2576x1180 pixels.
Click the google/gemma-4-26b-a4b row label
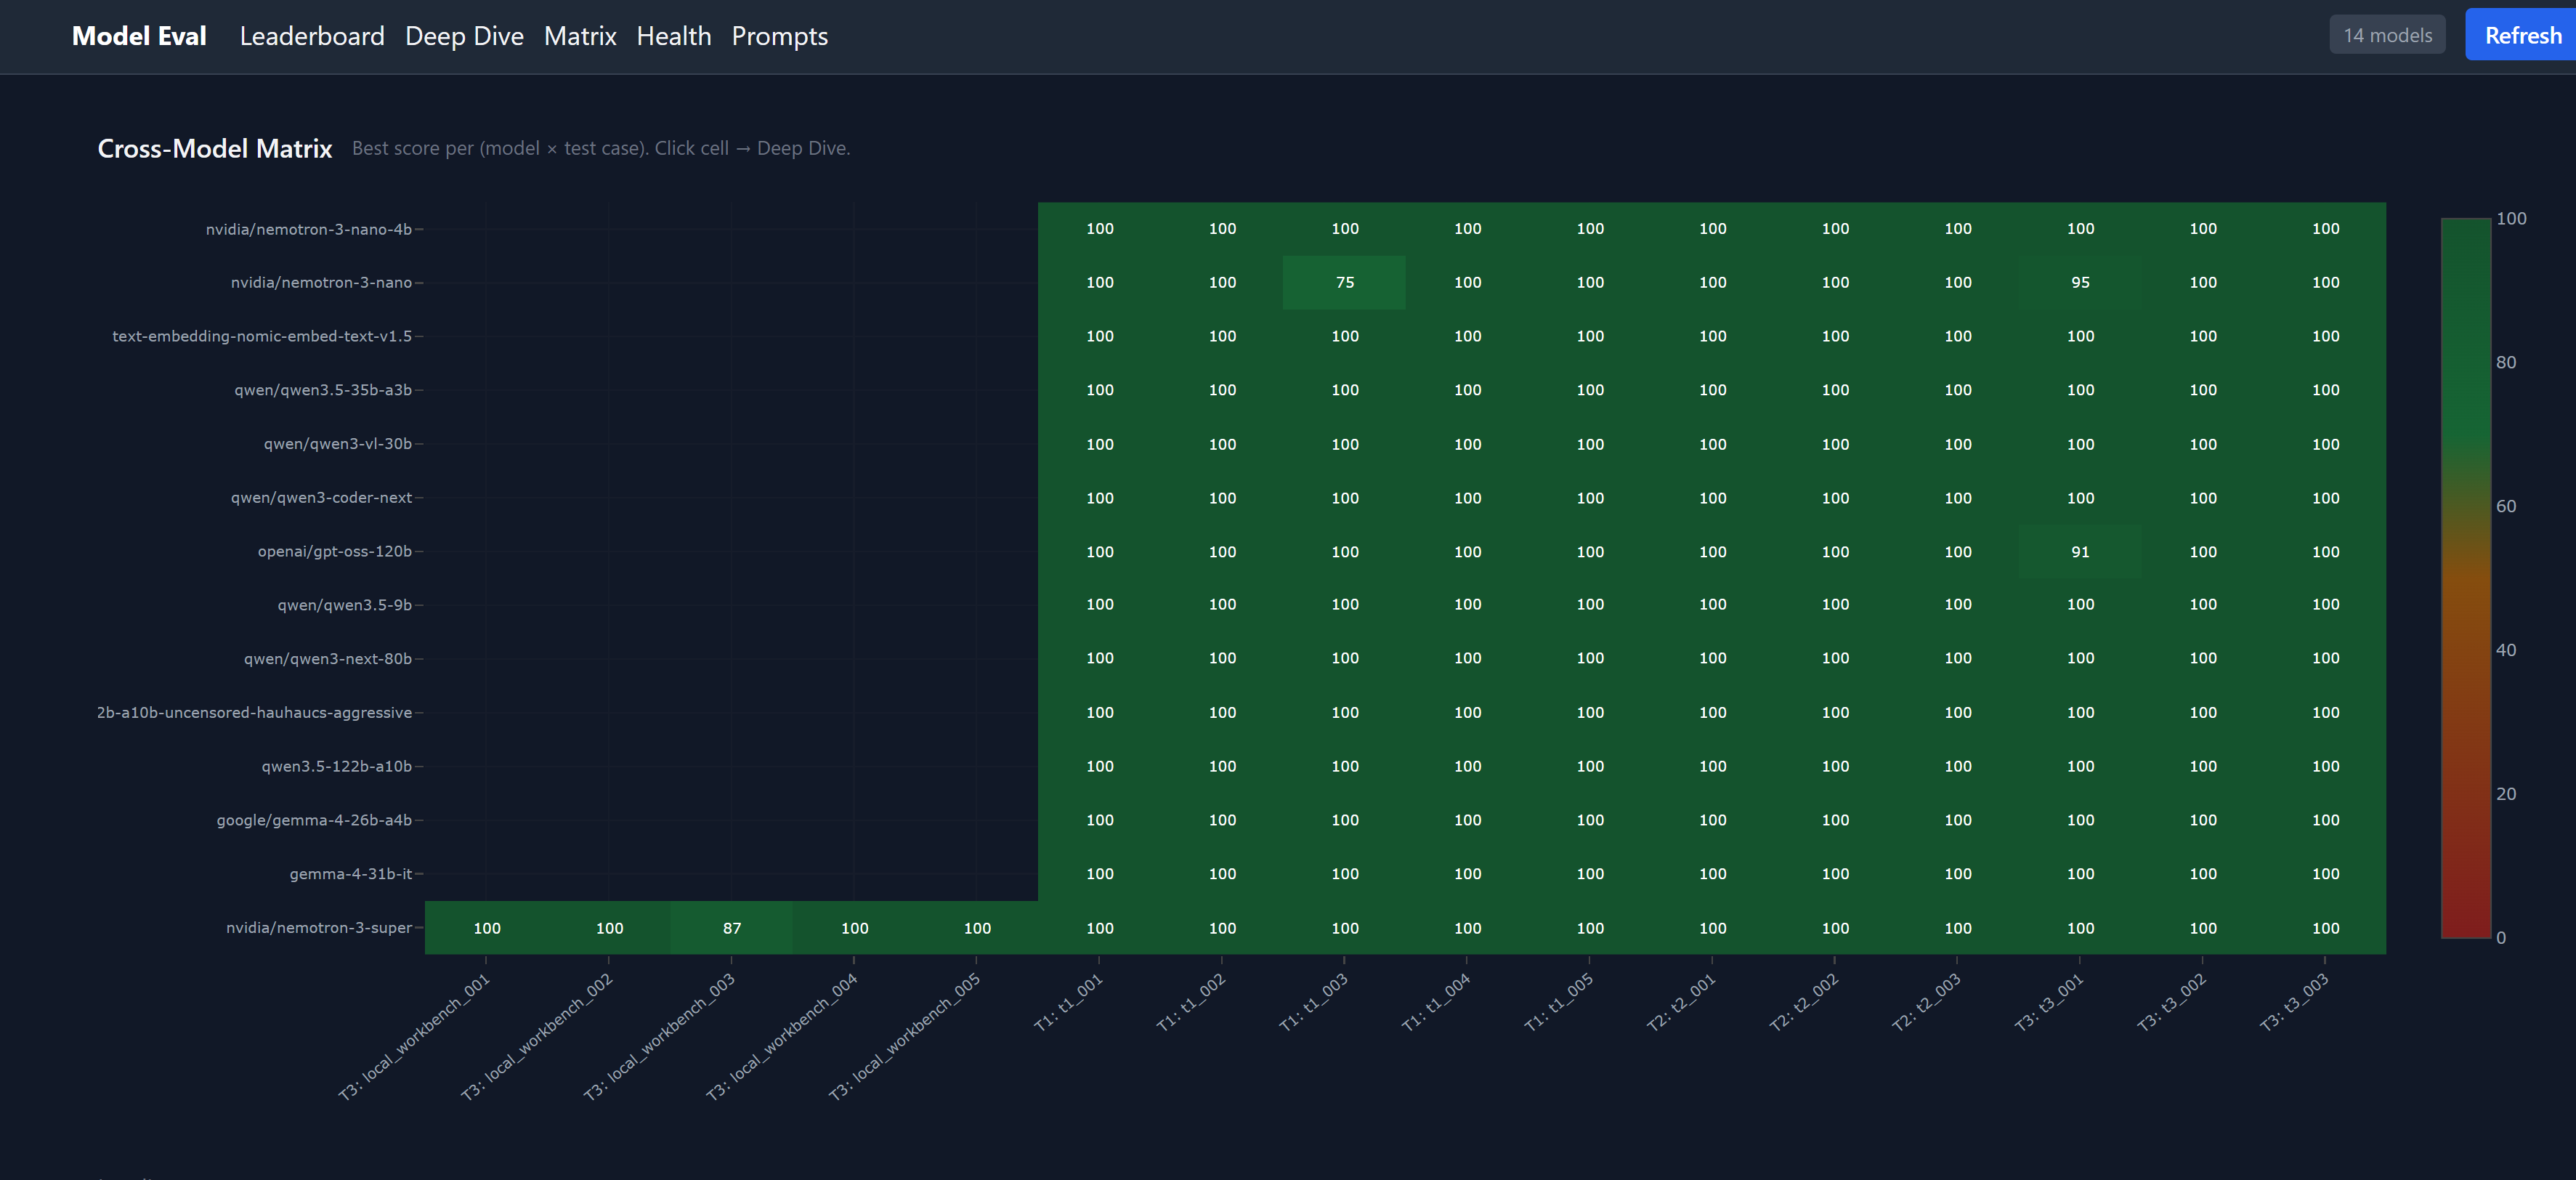(314, 820)
